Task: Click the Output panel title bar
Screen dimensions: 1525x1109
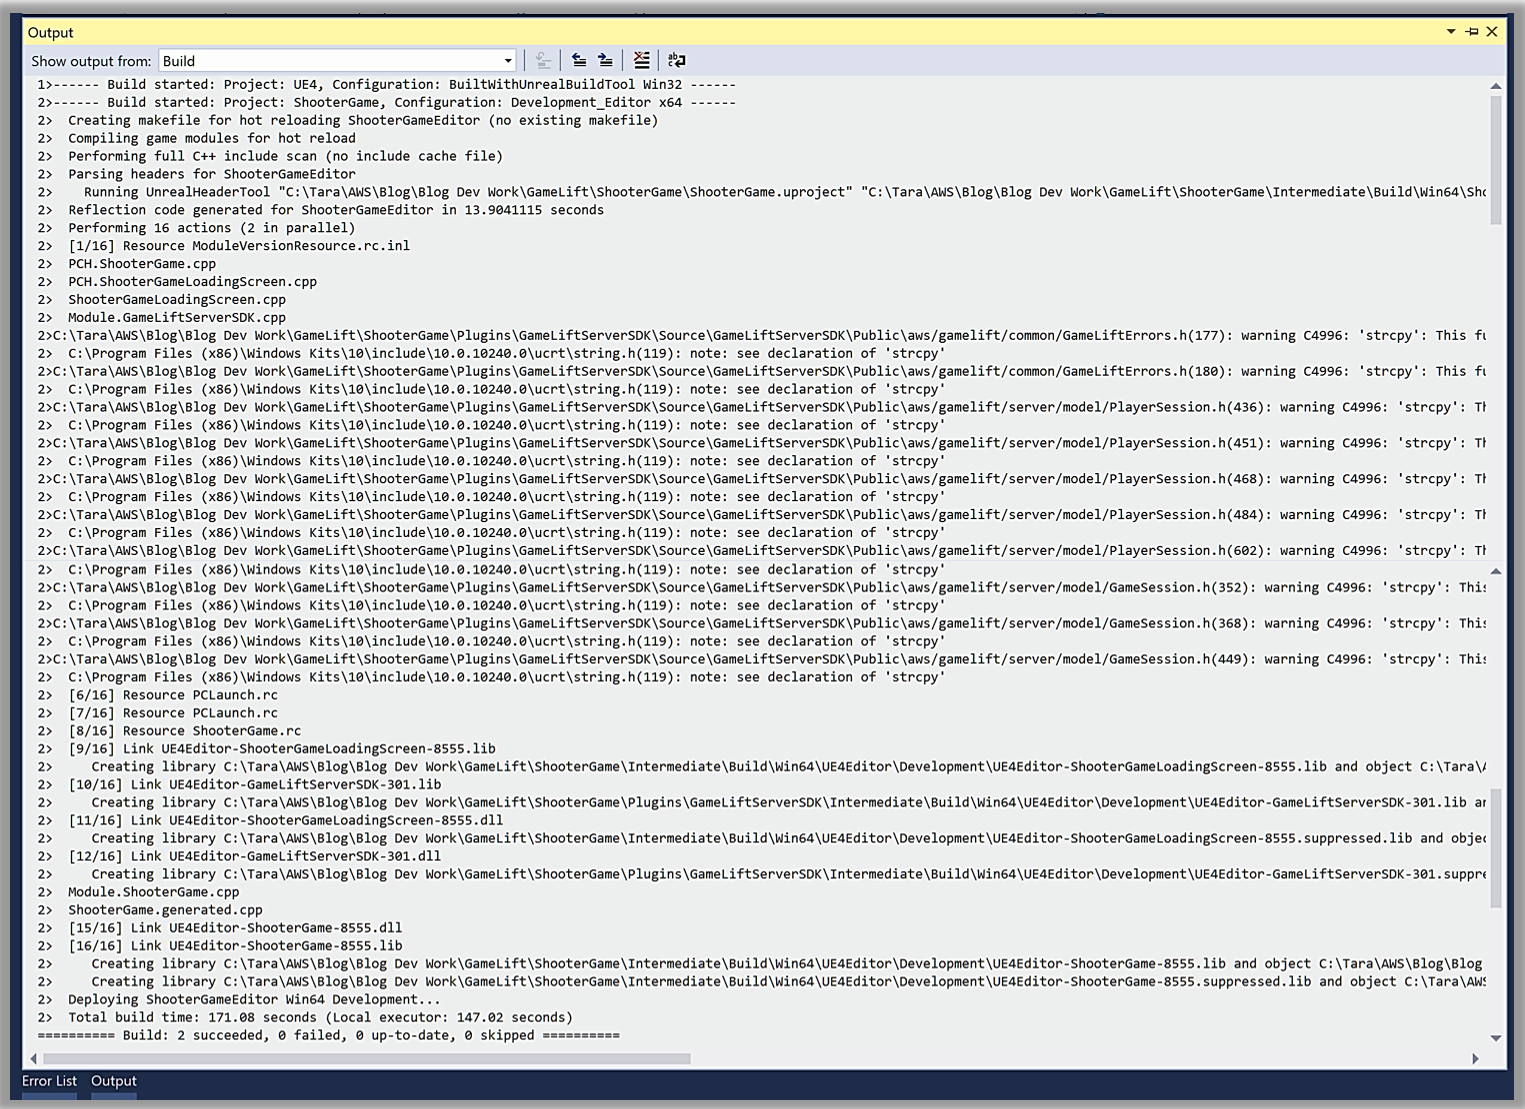Action: [700, 32]
